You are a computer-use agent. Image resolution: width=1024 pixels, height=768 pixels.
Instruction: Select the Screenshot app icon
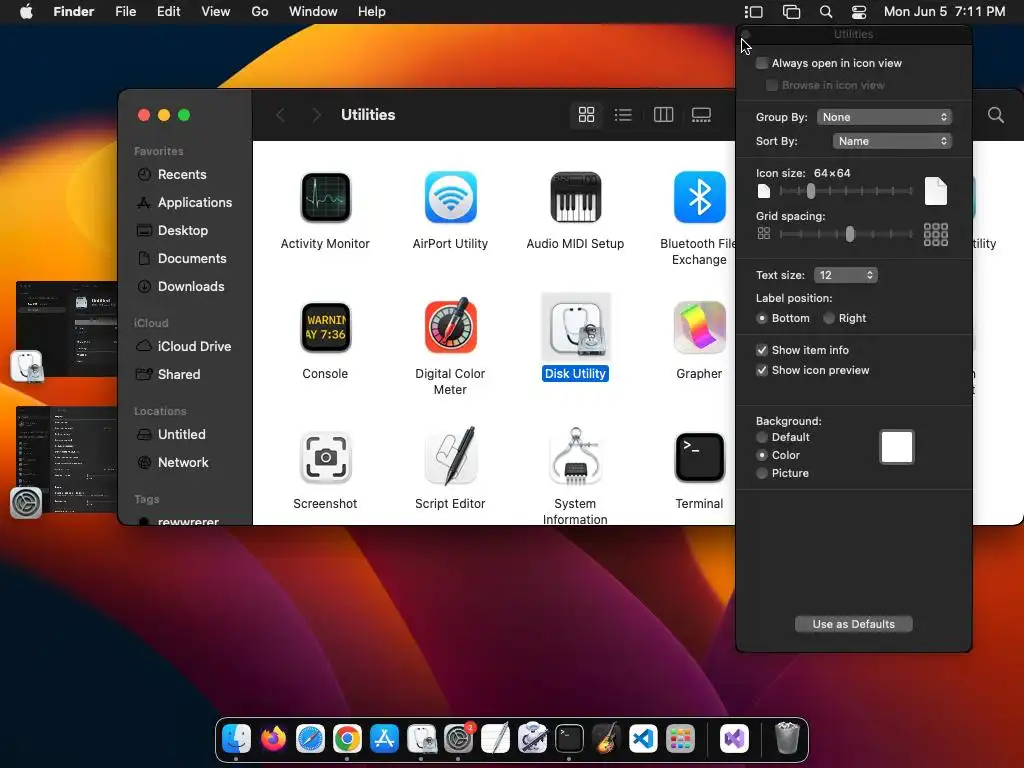[325, 457]
